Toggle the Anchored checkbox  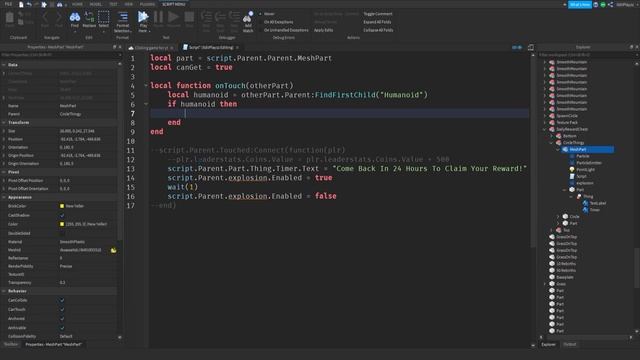coord(62,318)
